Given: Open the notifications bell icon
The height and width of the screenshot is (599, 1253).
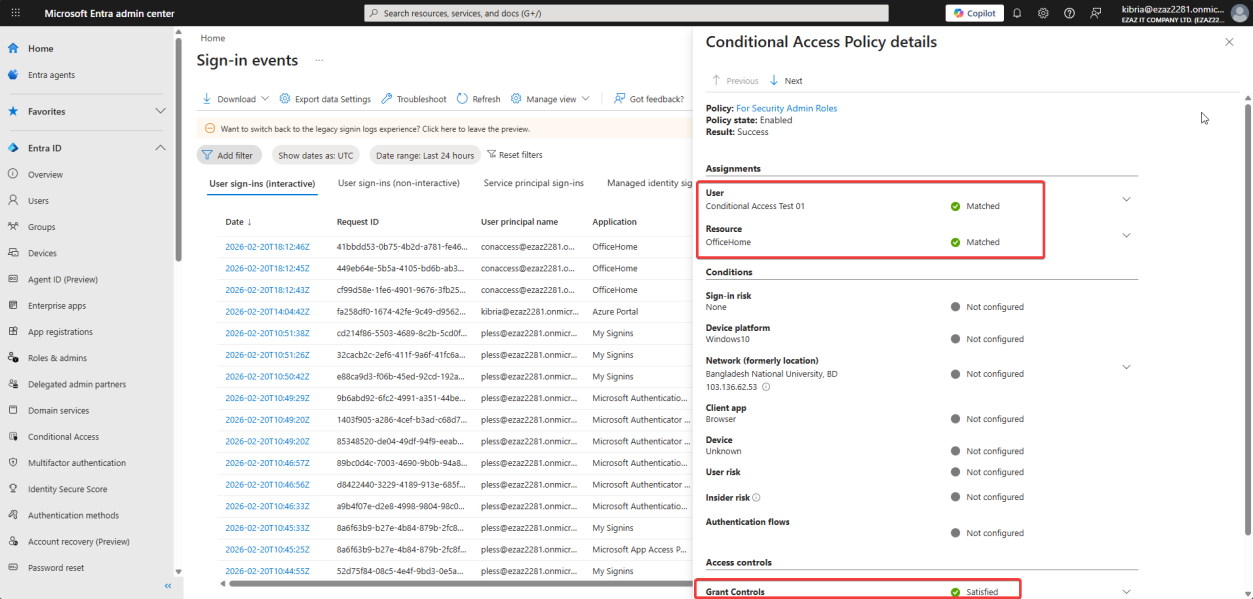Looking at the screenshot, I should coord(1017,13).
